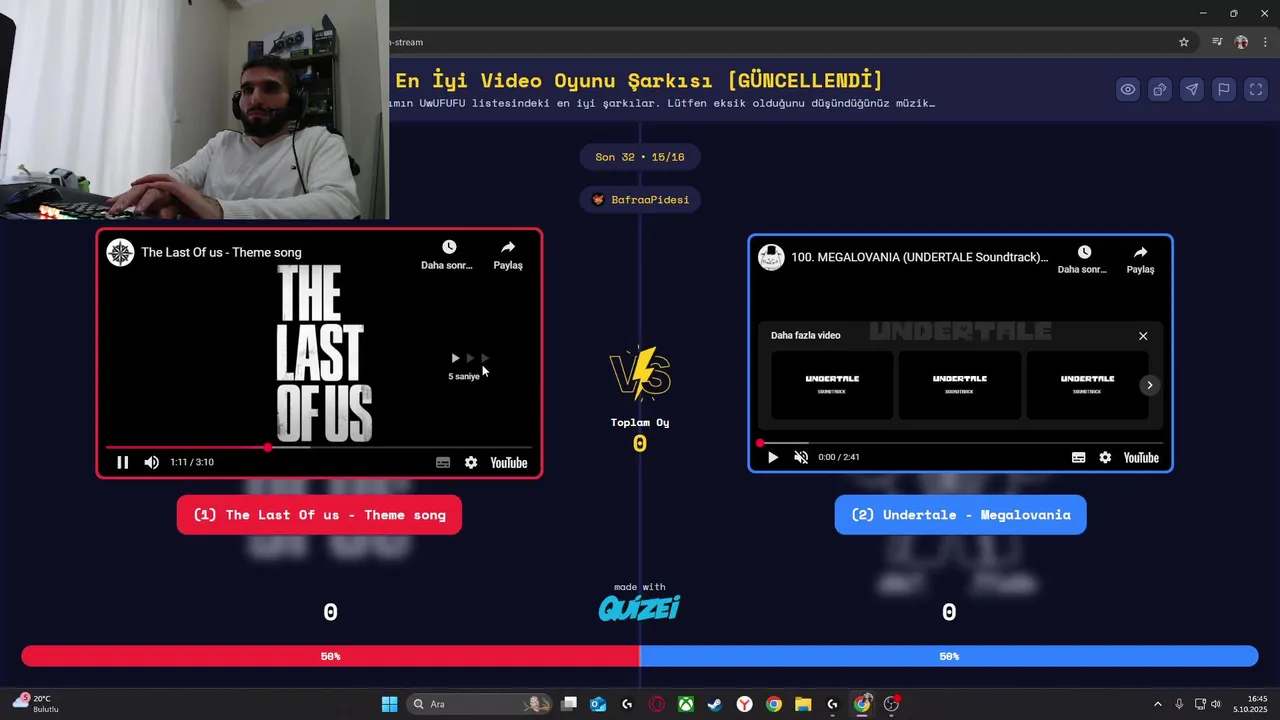This screenshot has width=1280, height=720.
Task: Close the Daha fazla video panel
Action: (x=1143, y=336)
